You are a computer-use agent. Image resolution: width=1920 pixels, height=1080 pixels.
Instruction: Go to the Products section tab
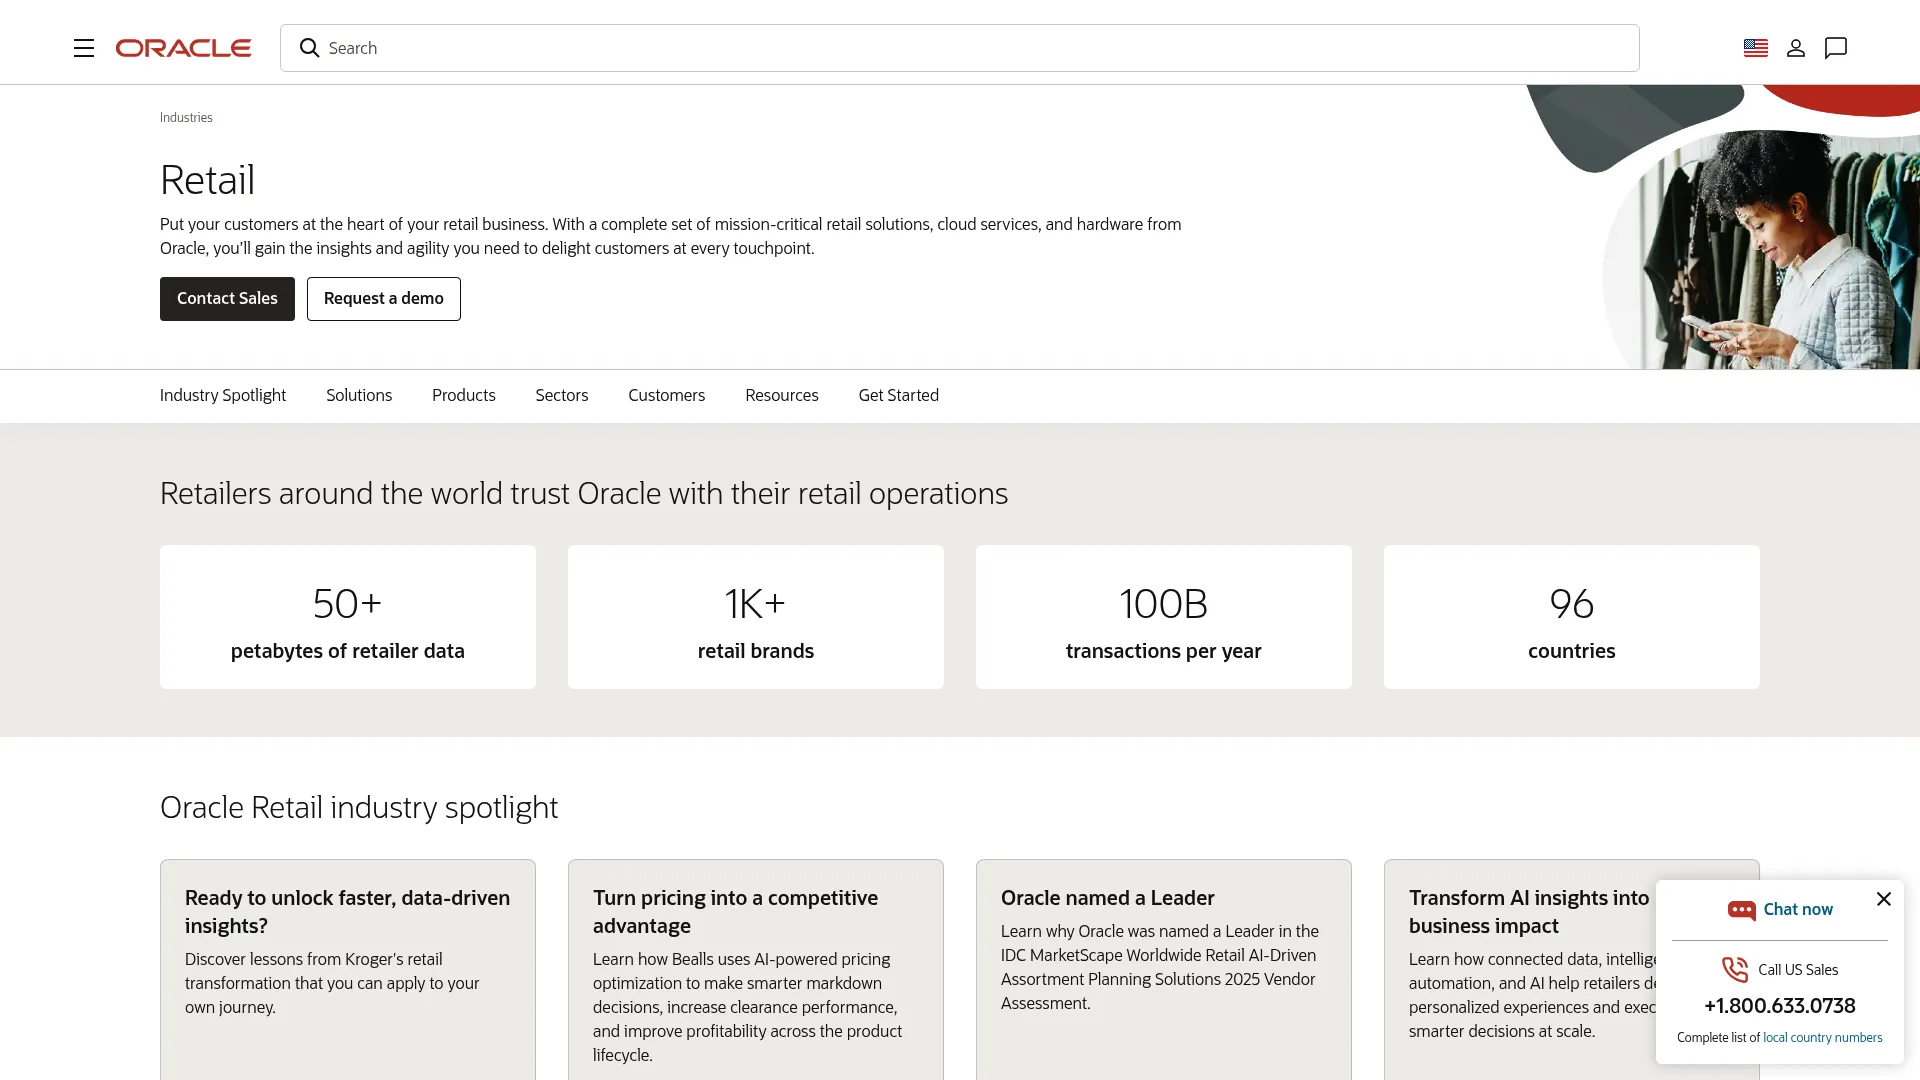click(x=464, y=395)
